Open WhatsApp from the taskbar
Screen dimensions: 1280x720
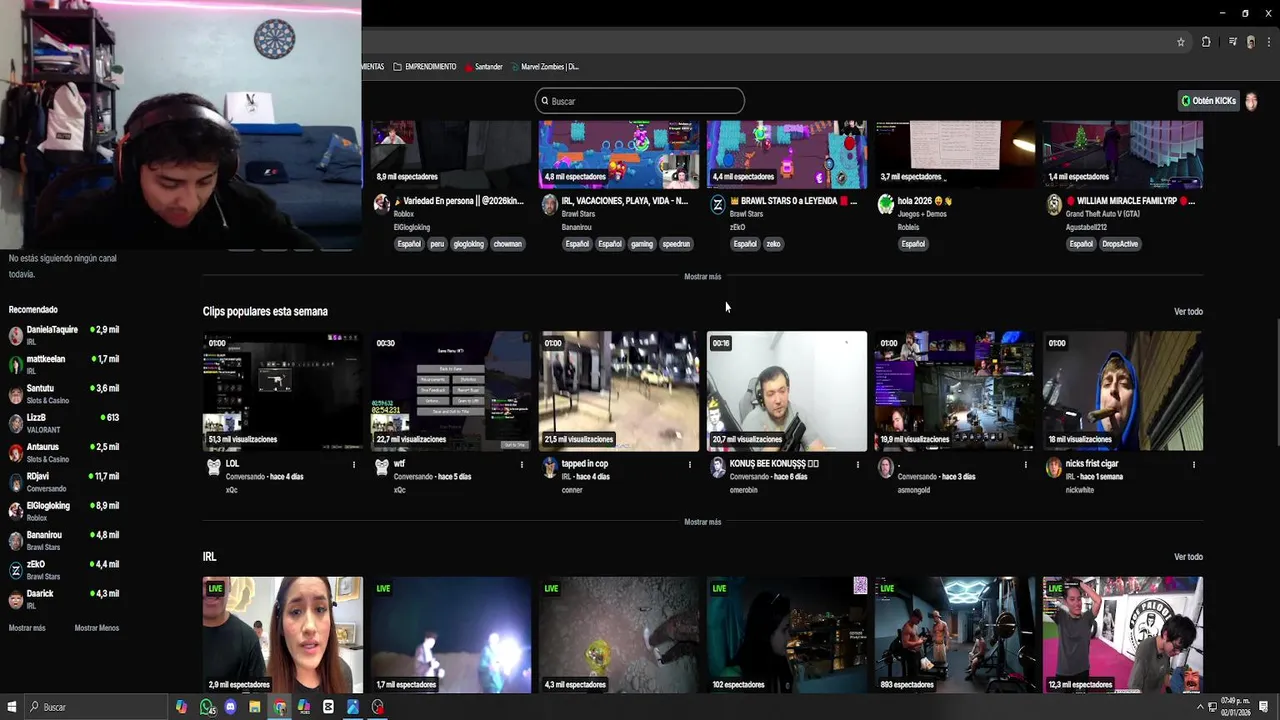tap(206, 707)
